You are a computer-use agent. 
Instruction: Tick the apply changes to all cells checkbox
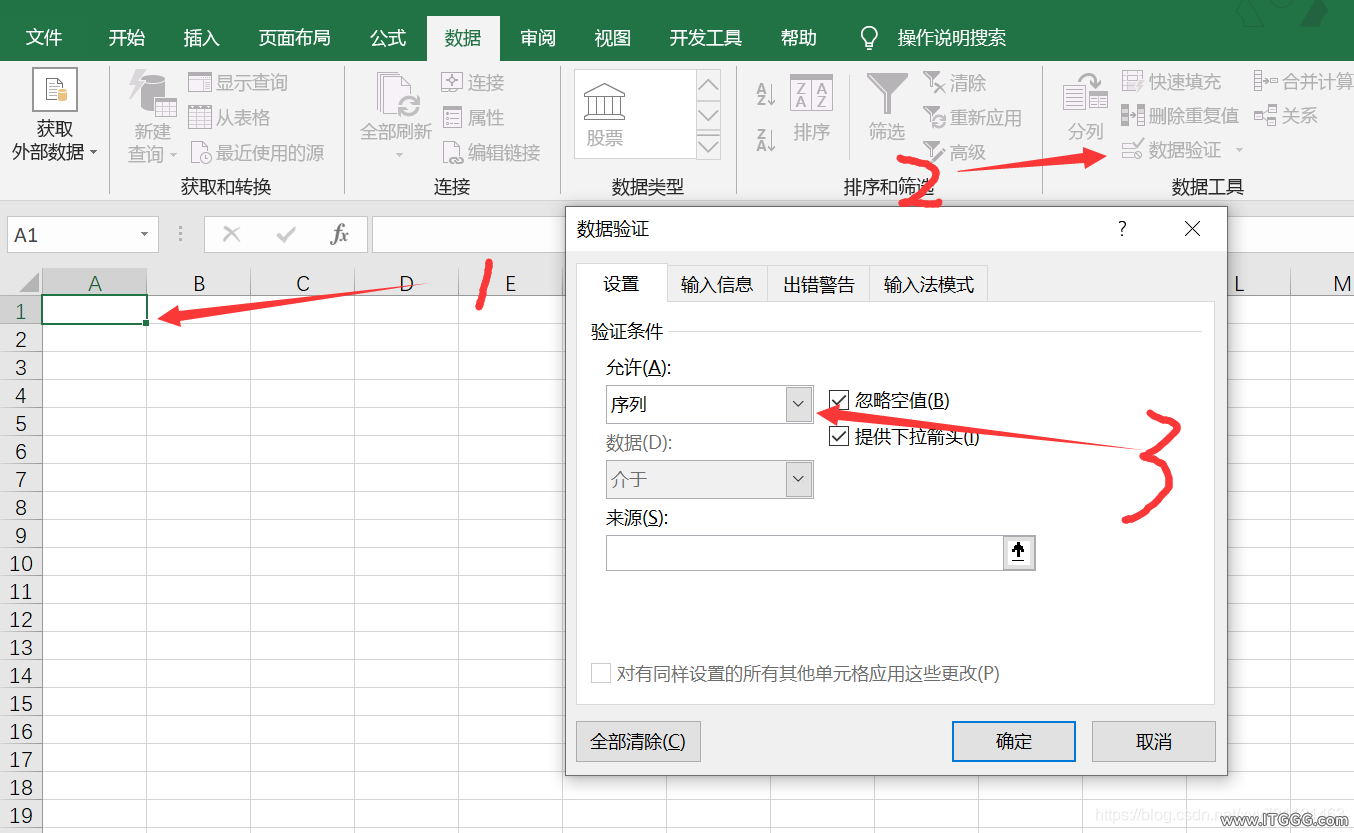[x=601, y=673]
